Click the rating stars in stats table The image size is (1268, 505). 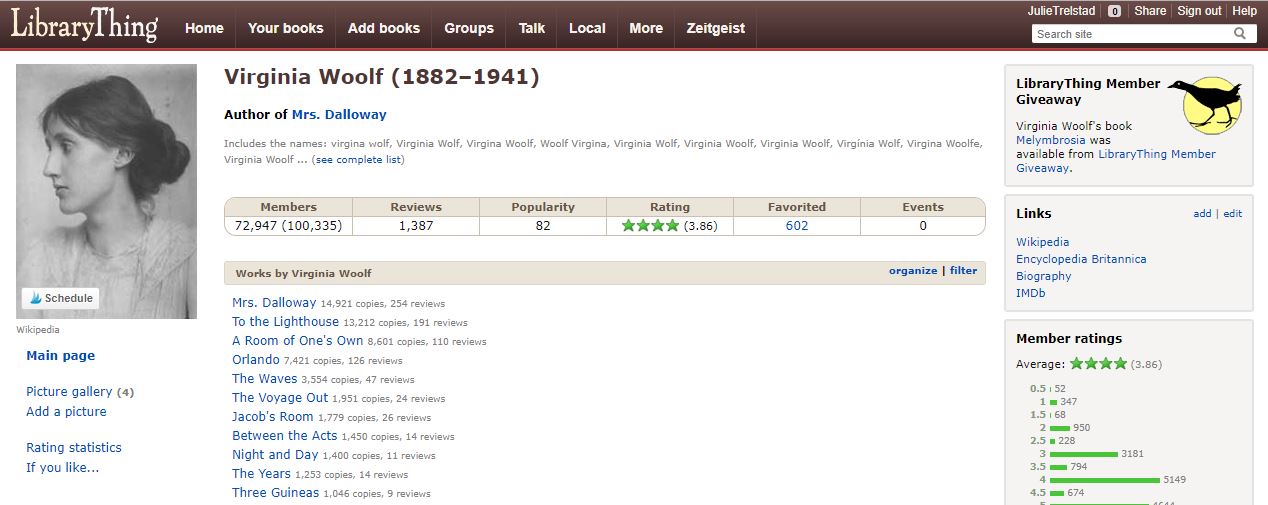tap(650, 226)
